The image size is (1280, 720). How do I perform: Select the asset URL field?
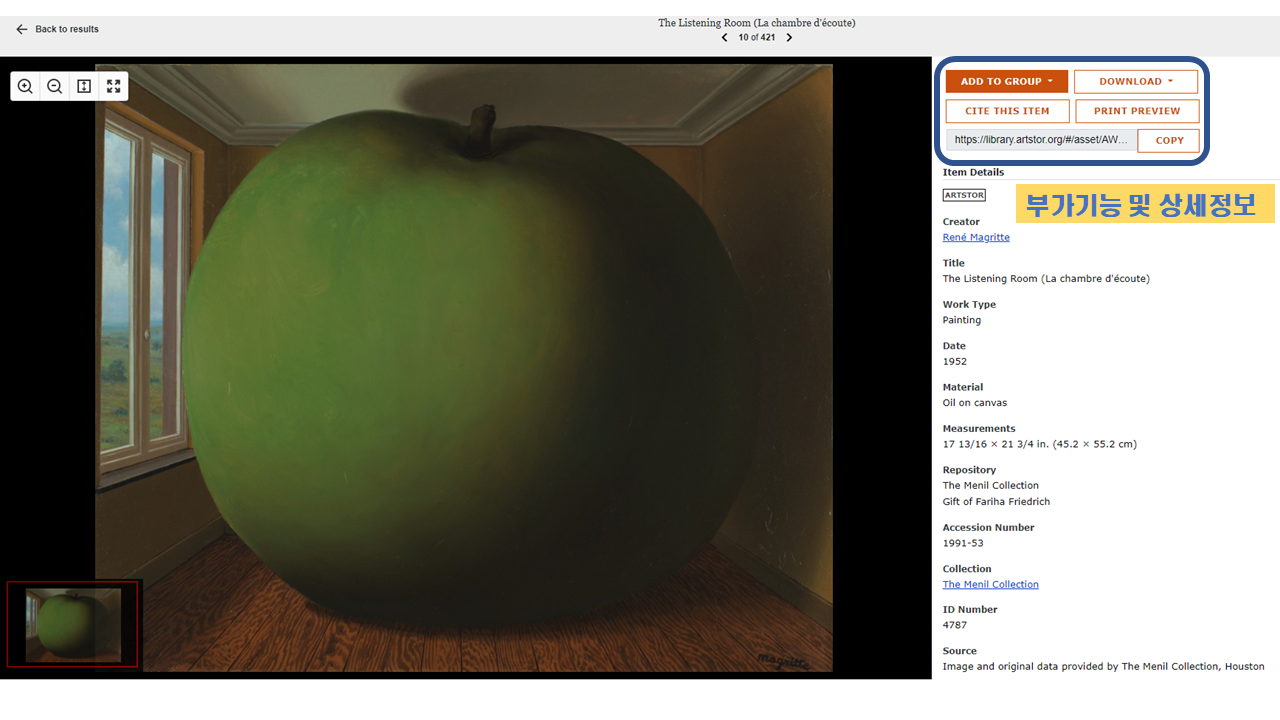[1042, 140]
